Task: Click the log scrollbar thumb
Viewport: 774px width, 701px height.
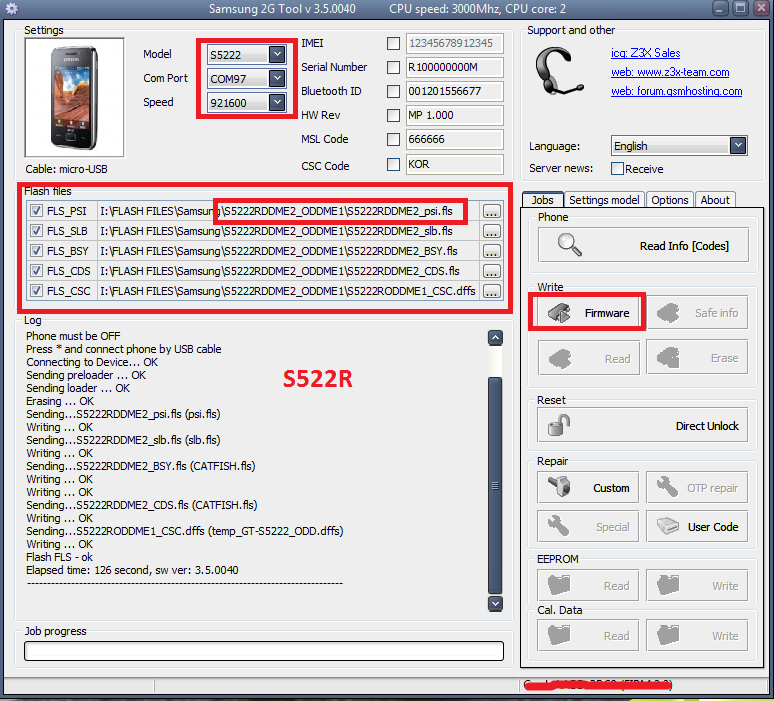Action: (x=495, y=485)
